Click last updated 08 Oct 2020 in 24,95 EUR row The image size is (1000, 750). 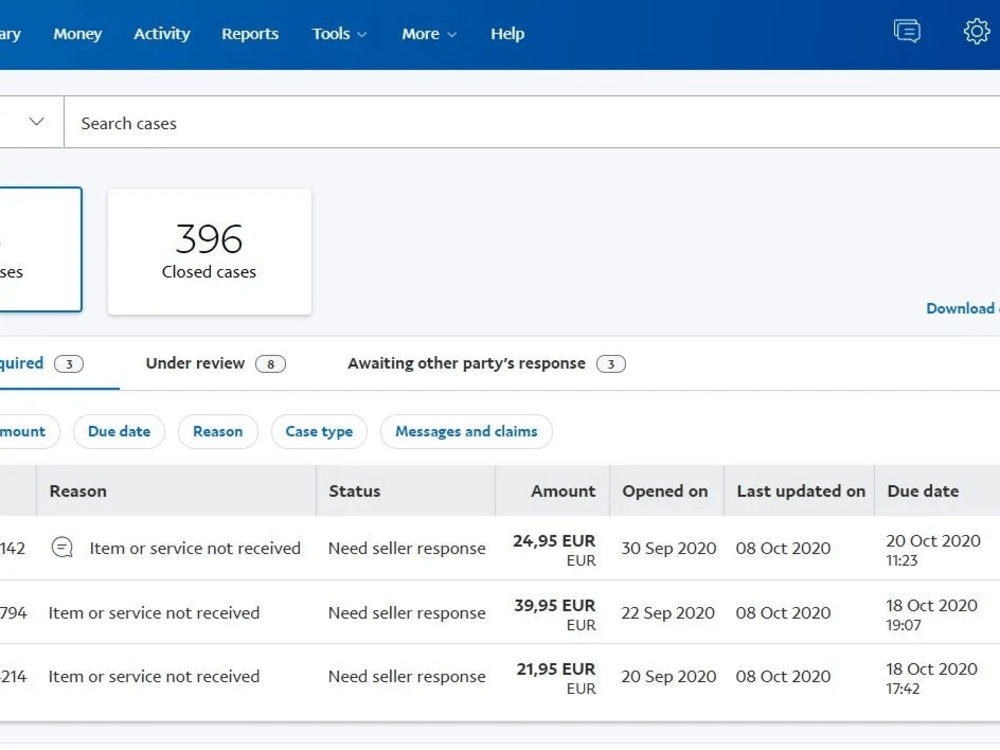pos(783,548)
